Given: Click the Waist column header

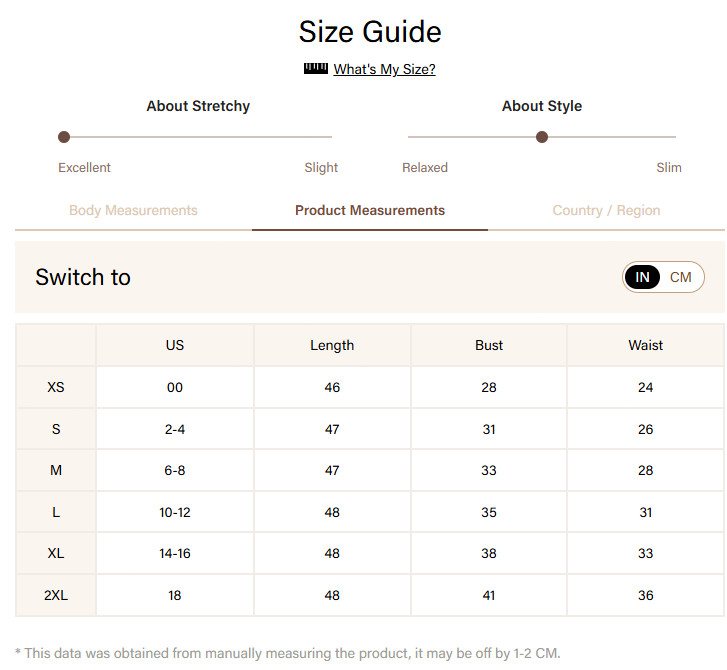Looking at the screenshot, I should tap(645, 345).
